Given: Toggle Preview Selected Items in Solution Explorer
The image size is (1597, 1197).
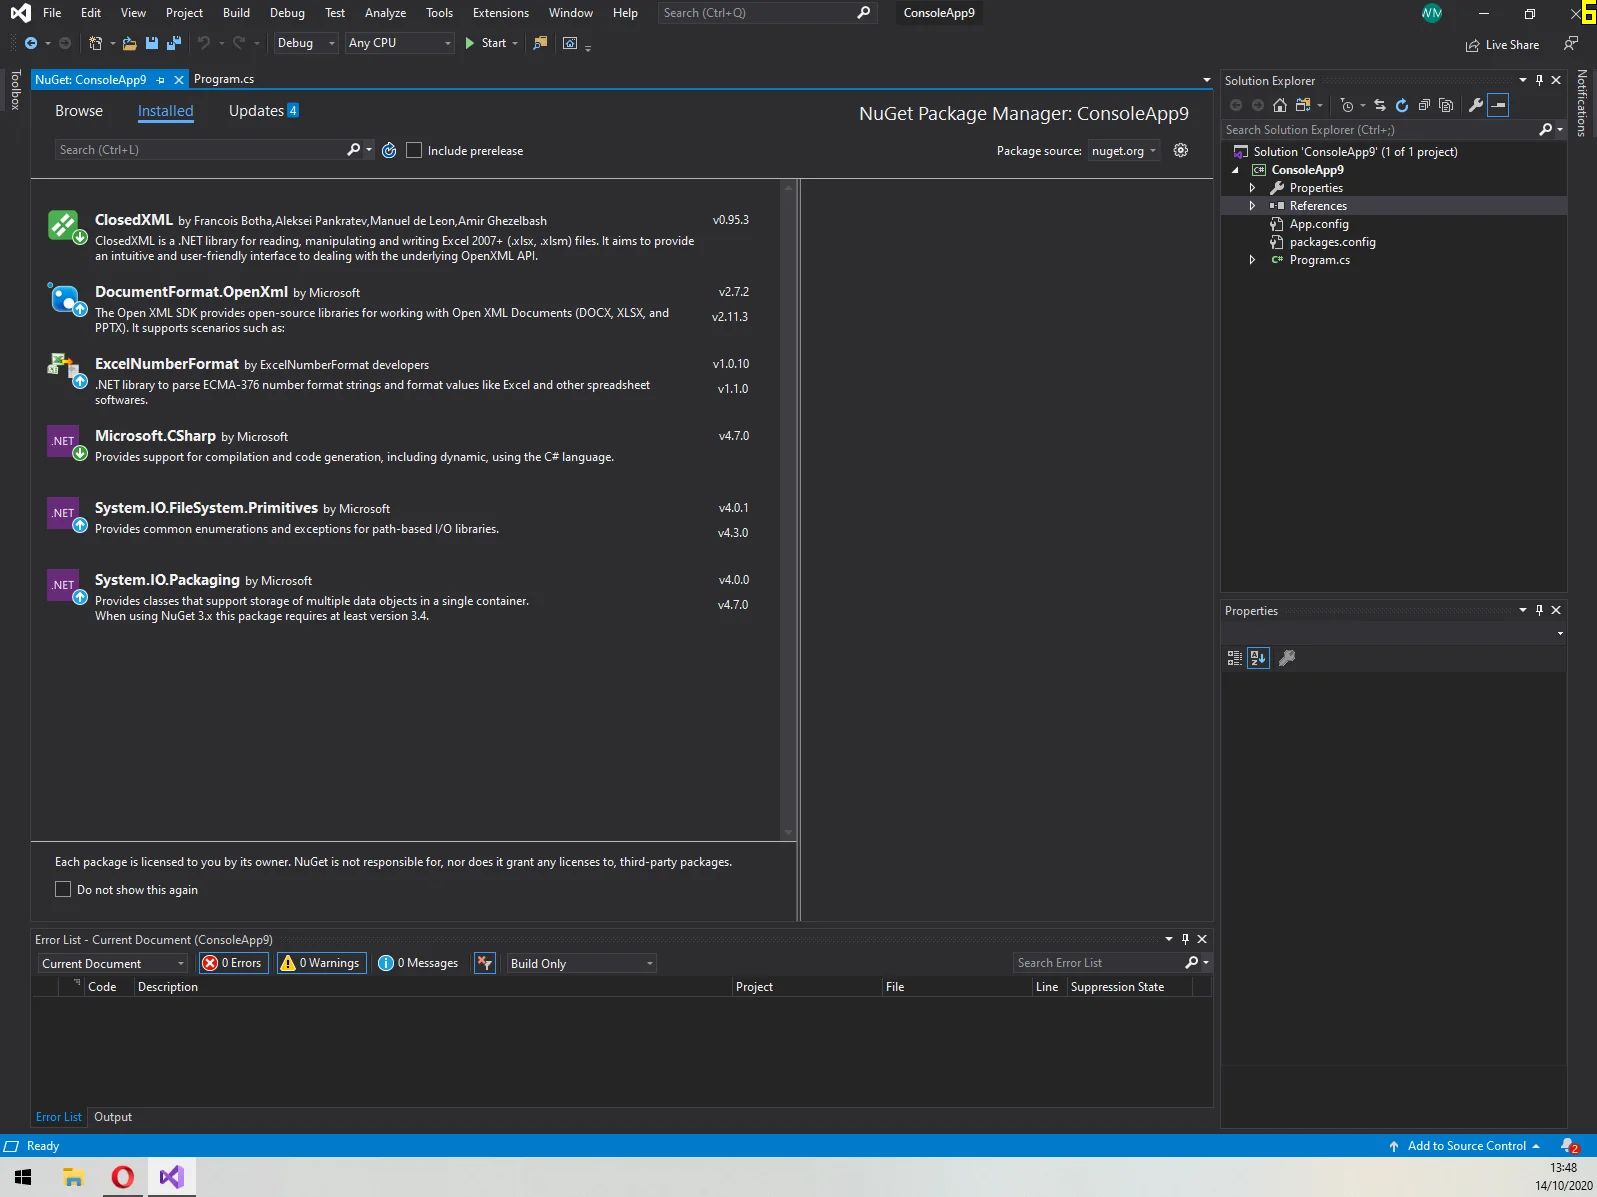Looking at the screenshot, I should 1498,105.
